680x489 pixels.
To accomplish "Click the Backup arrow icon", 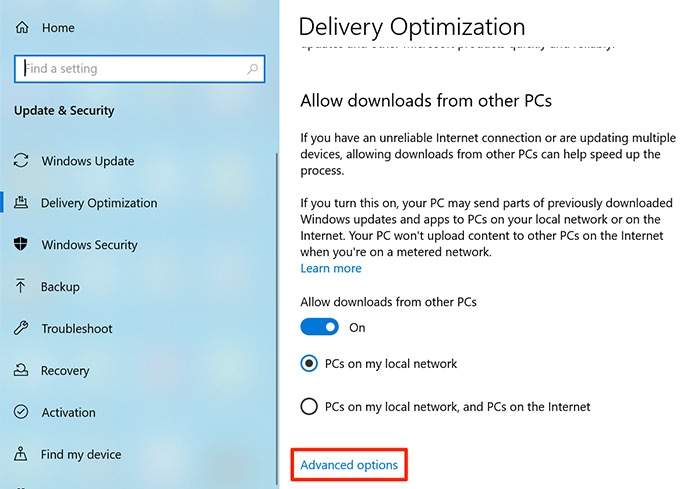I will click(22, 287).
